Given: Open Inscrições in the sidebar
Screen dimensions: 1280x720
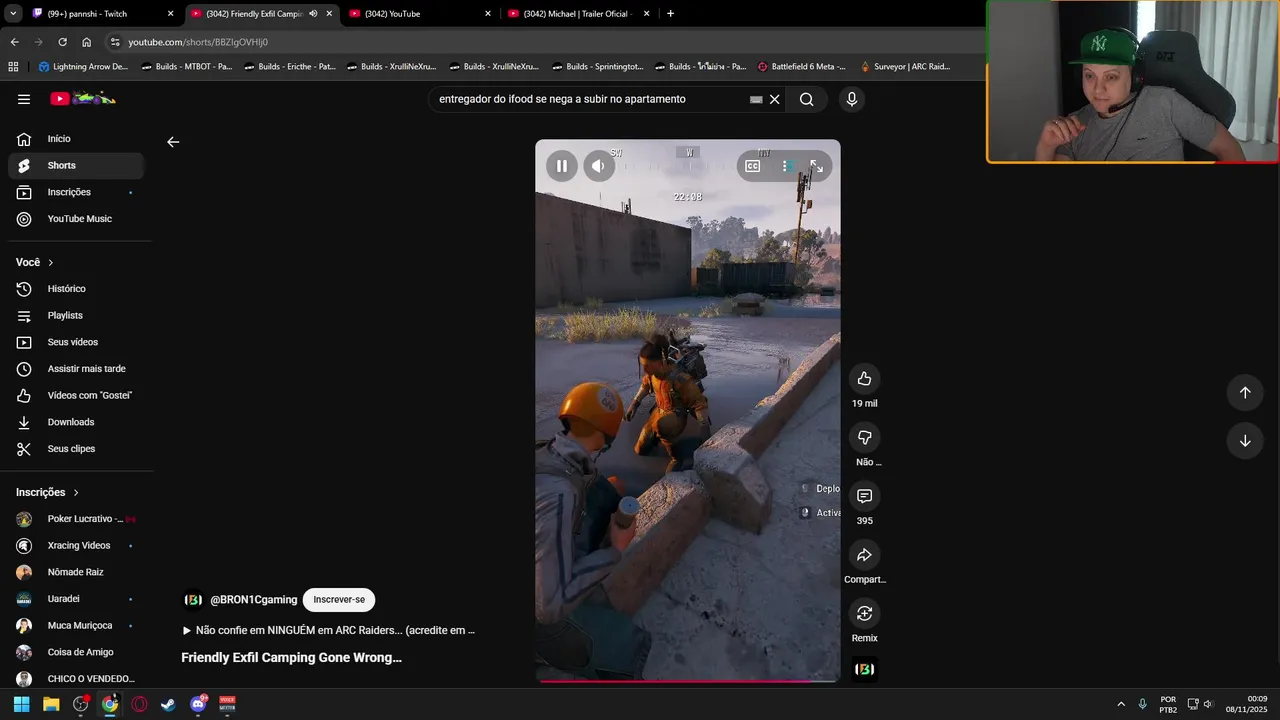Looking at the screenshot, I should tap(76, 192).
